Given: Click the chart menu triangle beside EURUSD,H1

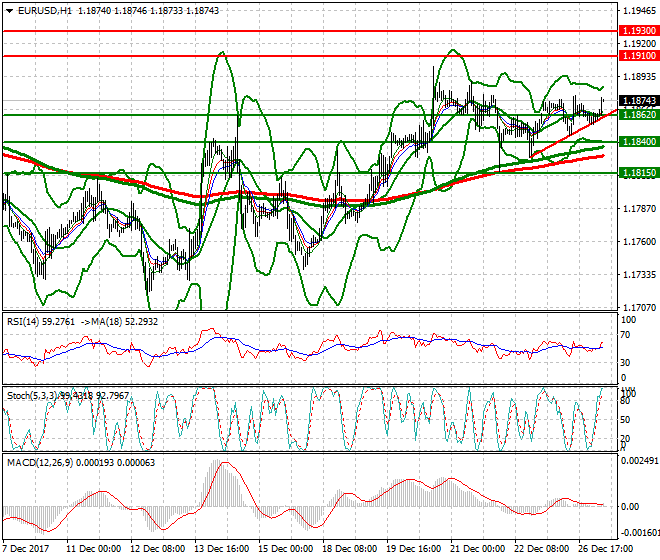Looking at the screenshot, I should click(x=10, y=11).
